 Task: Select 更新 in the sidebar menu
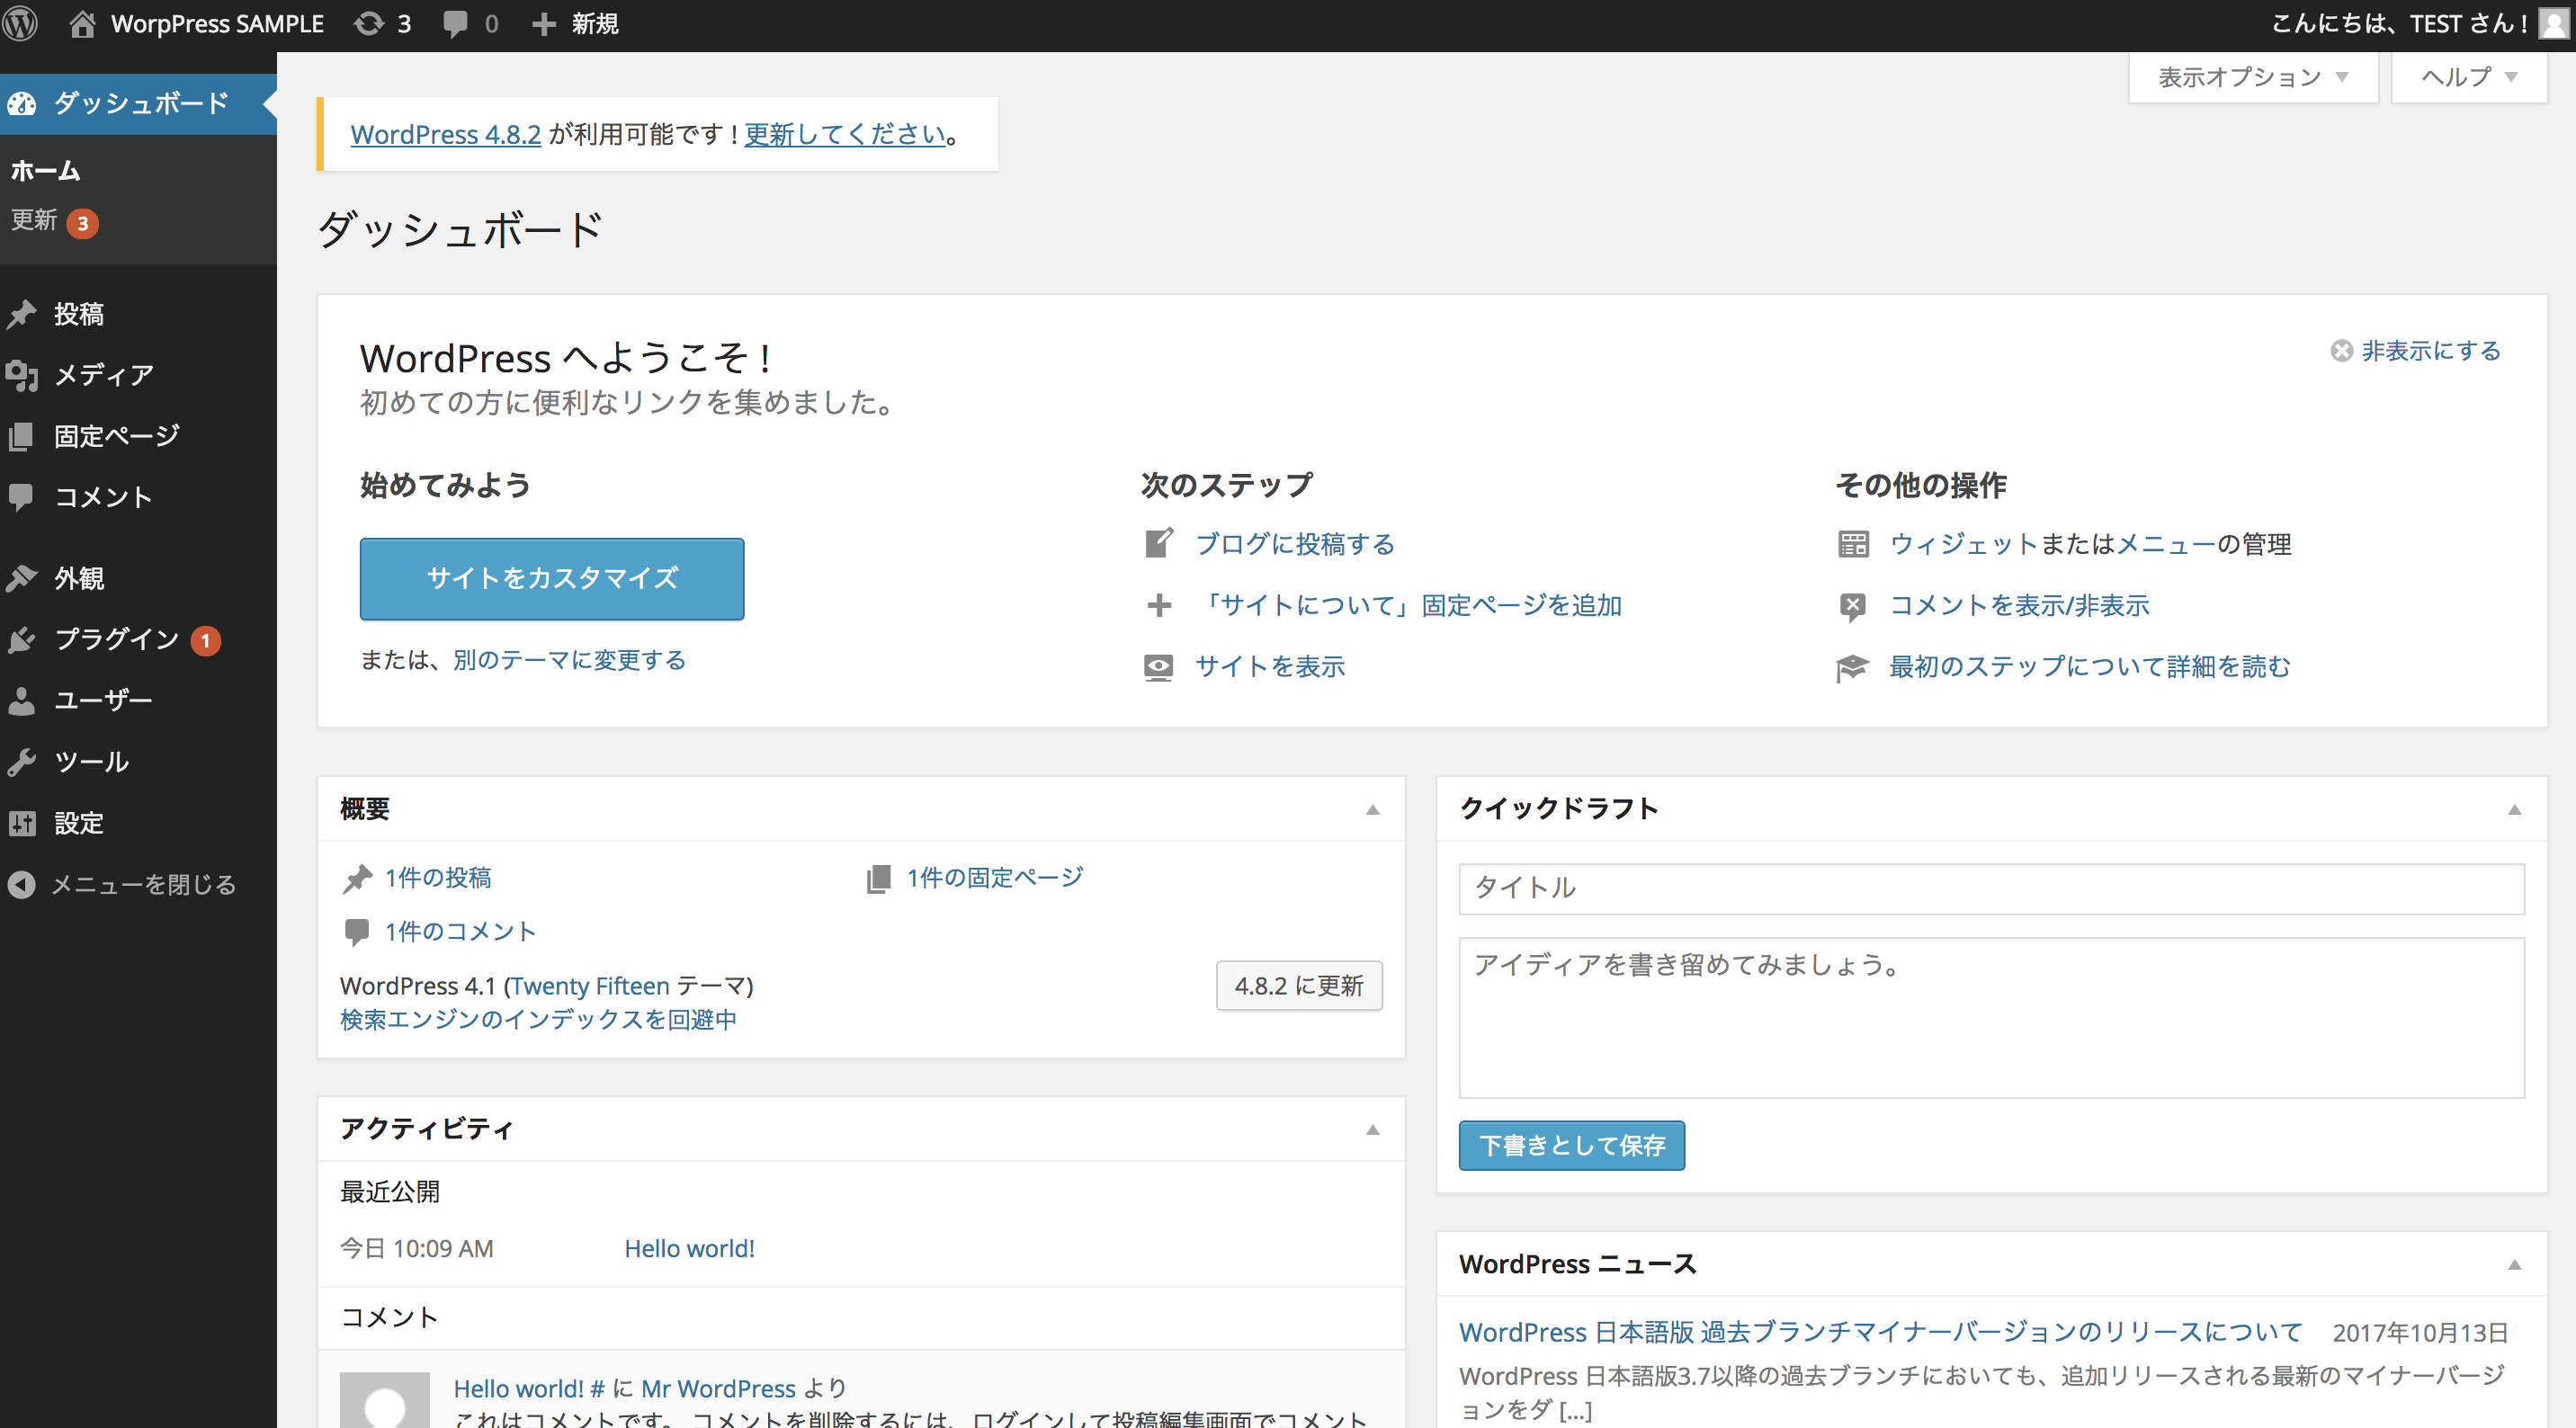coord(37,222)
